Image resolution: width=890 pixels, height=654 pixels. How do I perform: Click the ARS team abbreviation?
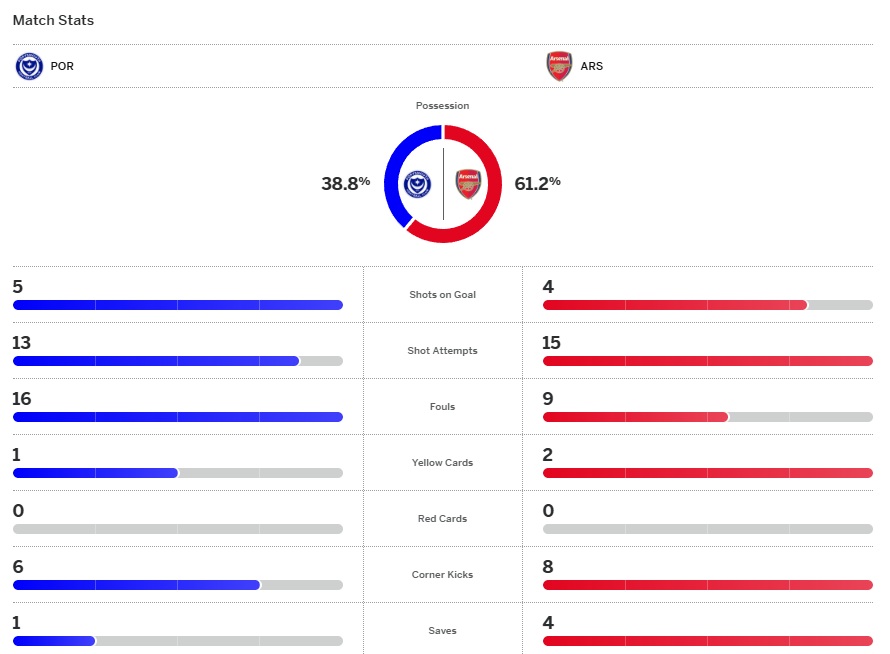tap(592, 67)
